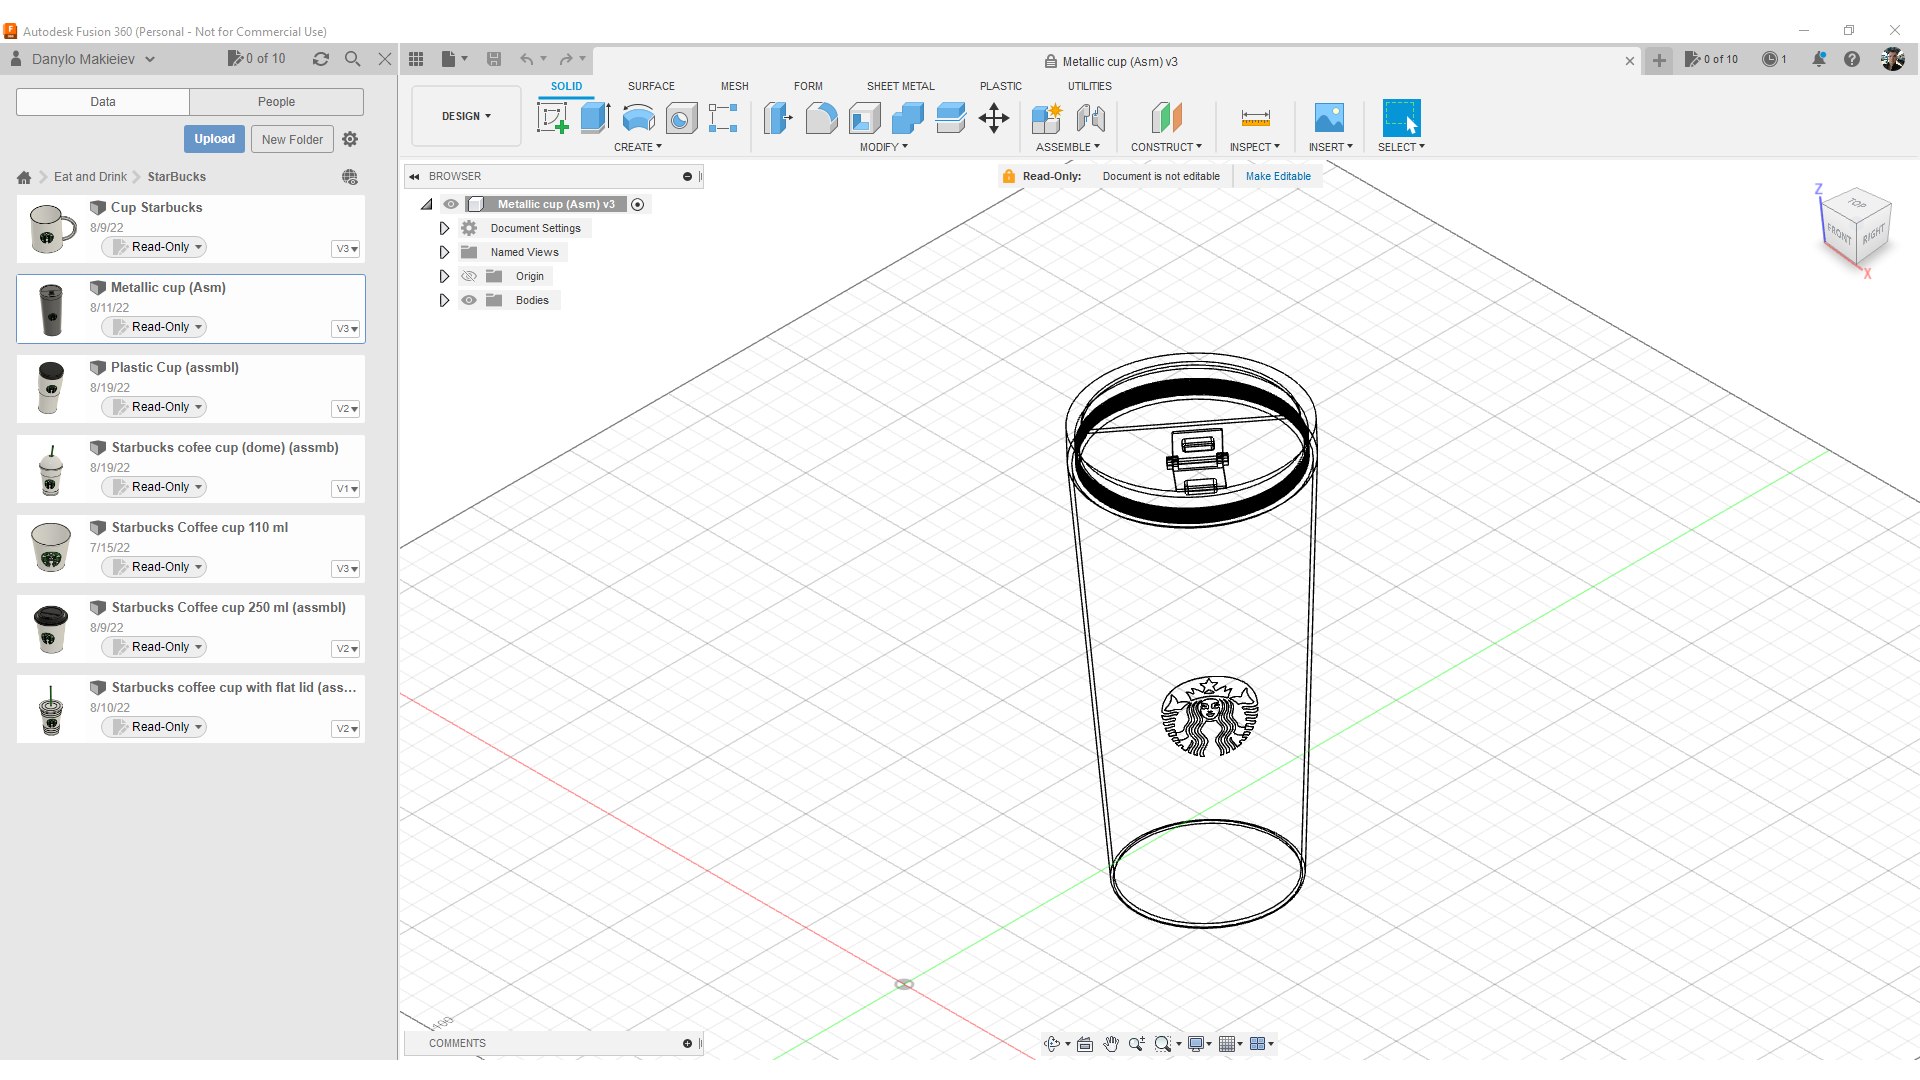Select the Create Sketch tool
Viewport: 1920px width, 1080px height.
coord(552,118)
